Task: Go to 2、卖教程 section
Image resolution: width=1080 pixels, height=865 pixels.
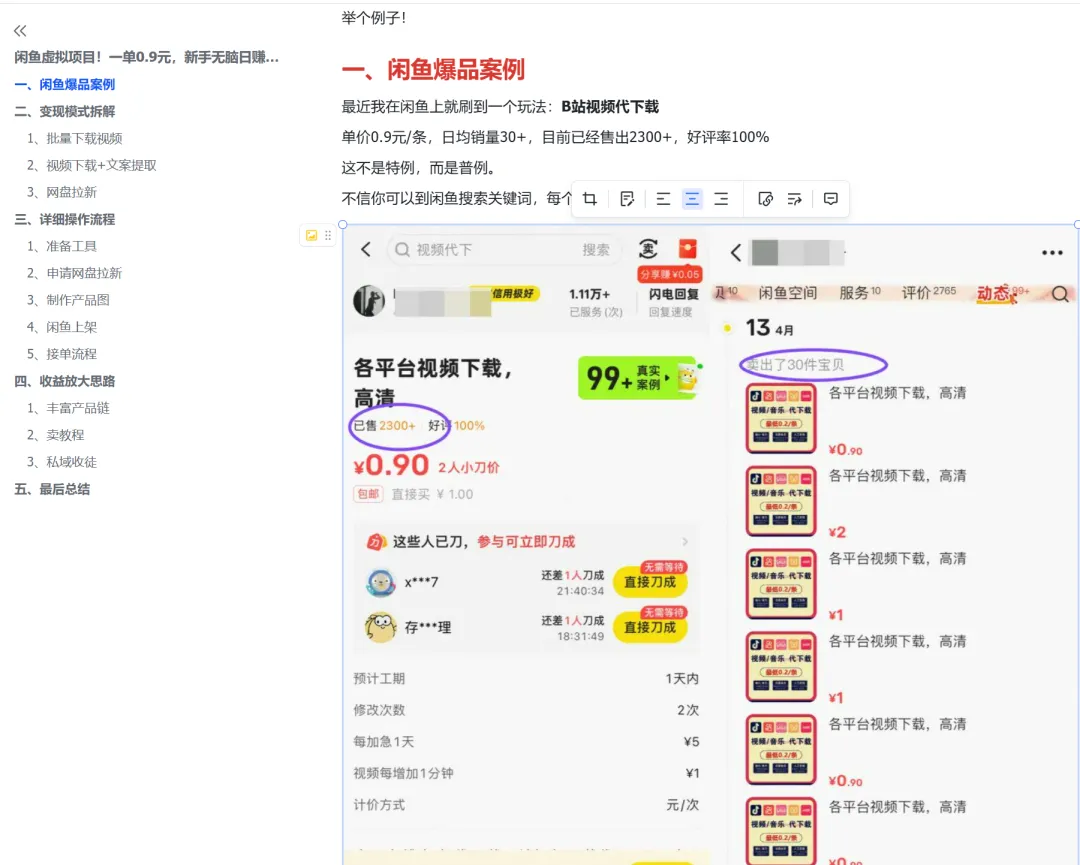Action: tap(56, 435)
